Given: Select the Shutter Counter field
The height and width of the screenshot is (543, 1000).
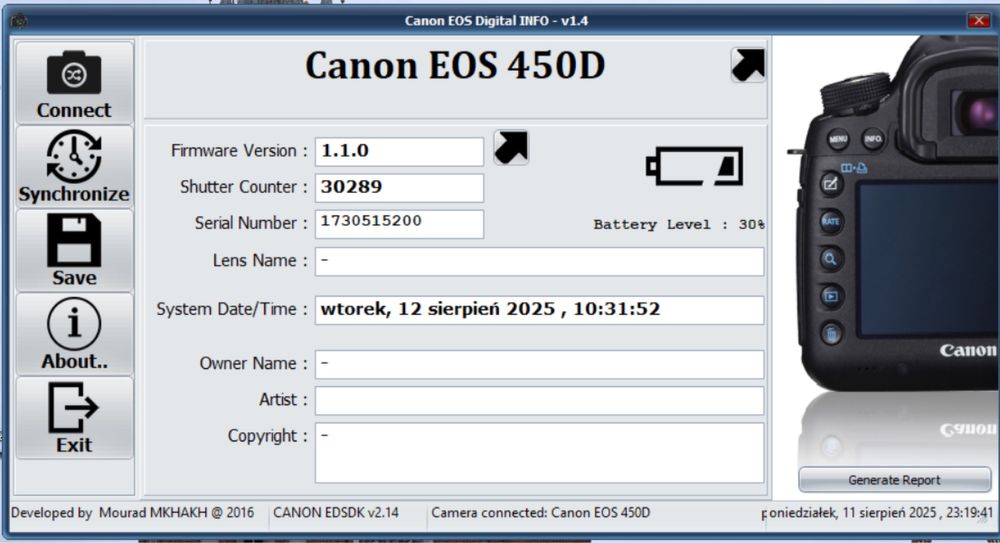Looking at the screenshot, I should (x=399, y=188).
